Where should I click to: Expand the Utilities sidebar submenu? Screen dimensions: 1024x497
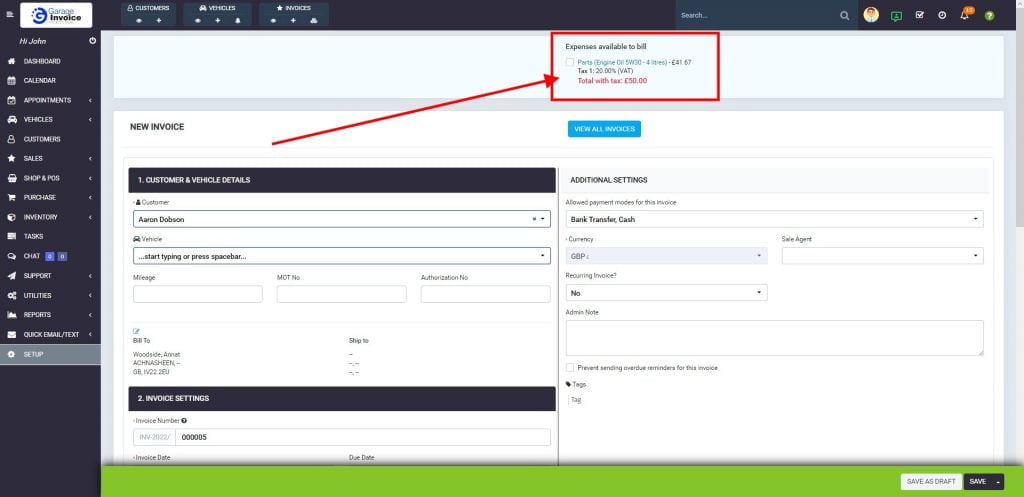[90, 295]
